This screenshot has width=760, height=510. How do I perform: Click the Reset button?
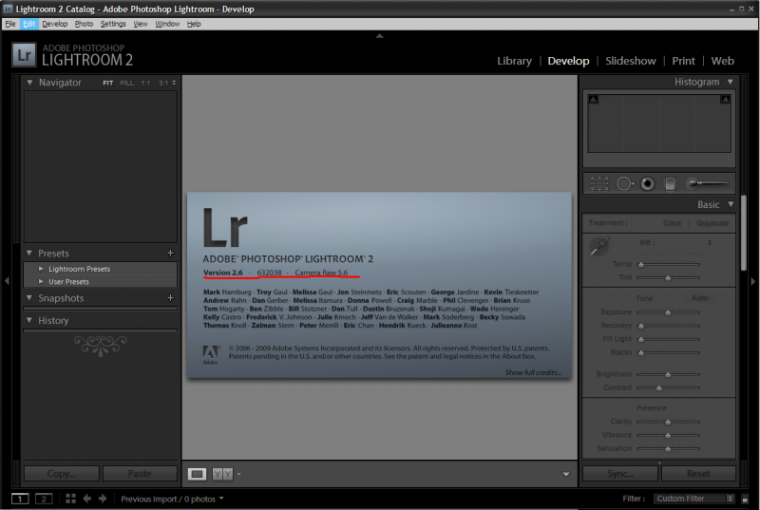pyautogui.click(x=697, y=473)
